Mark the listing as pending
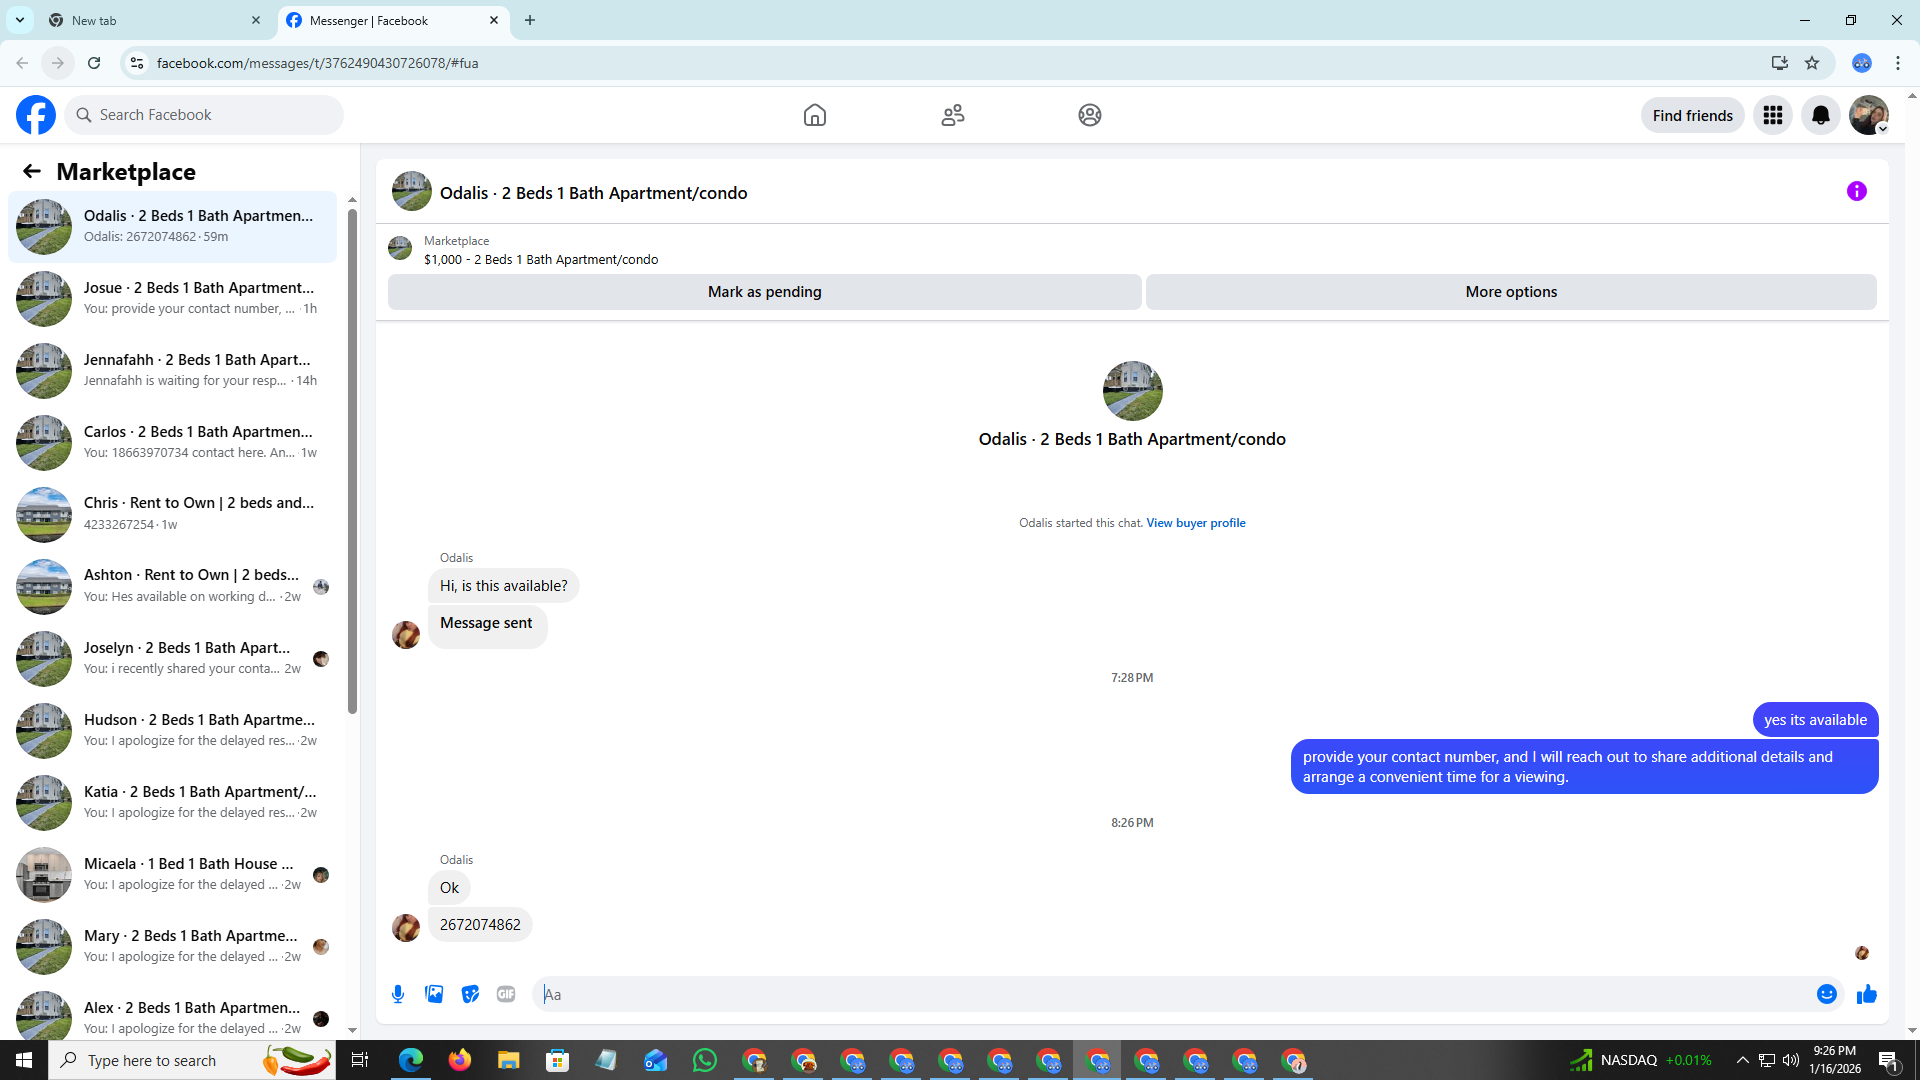The height and width of the screenshot is (1080, 1920). point(764,292)
